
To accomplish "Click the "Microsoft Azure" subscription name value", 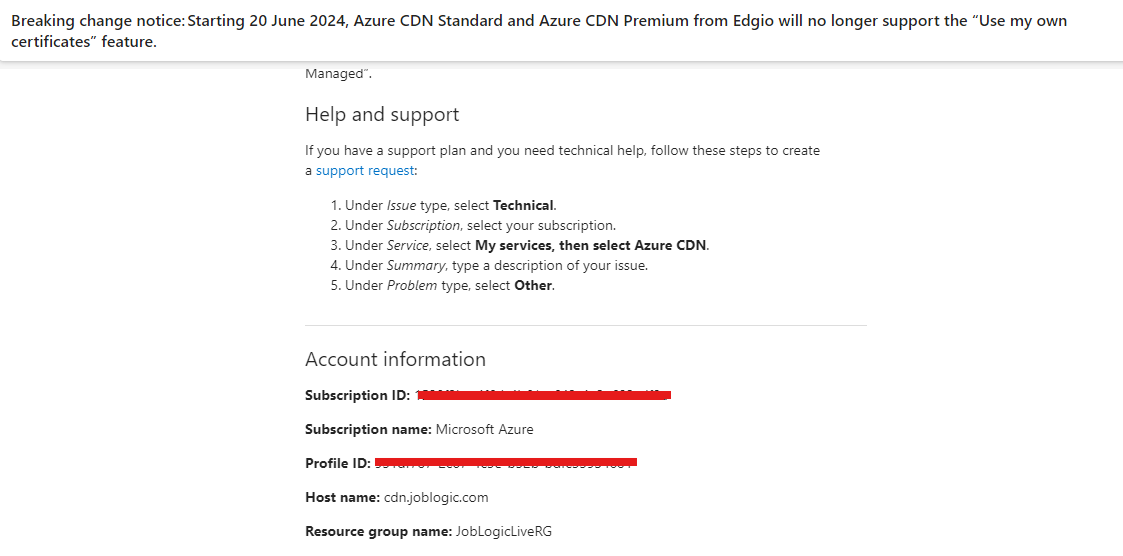I will coord(484,430).
